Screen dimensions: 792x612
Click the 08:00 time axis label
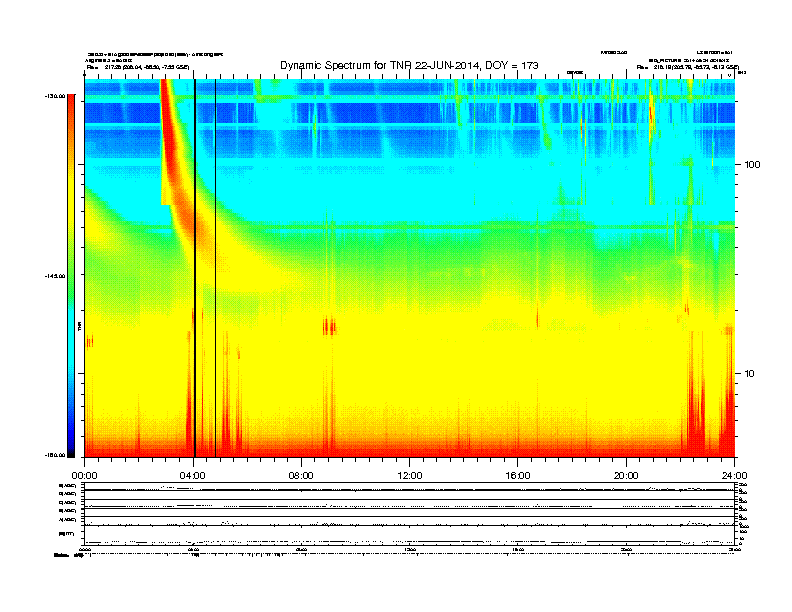coord(301,476)
